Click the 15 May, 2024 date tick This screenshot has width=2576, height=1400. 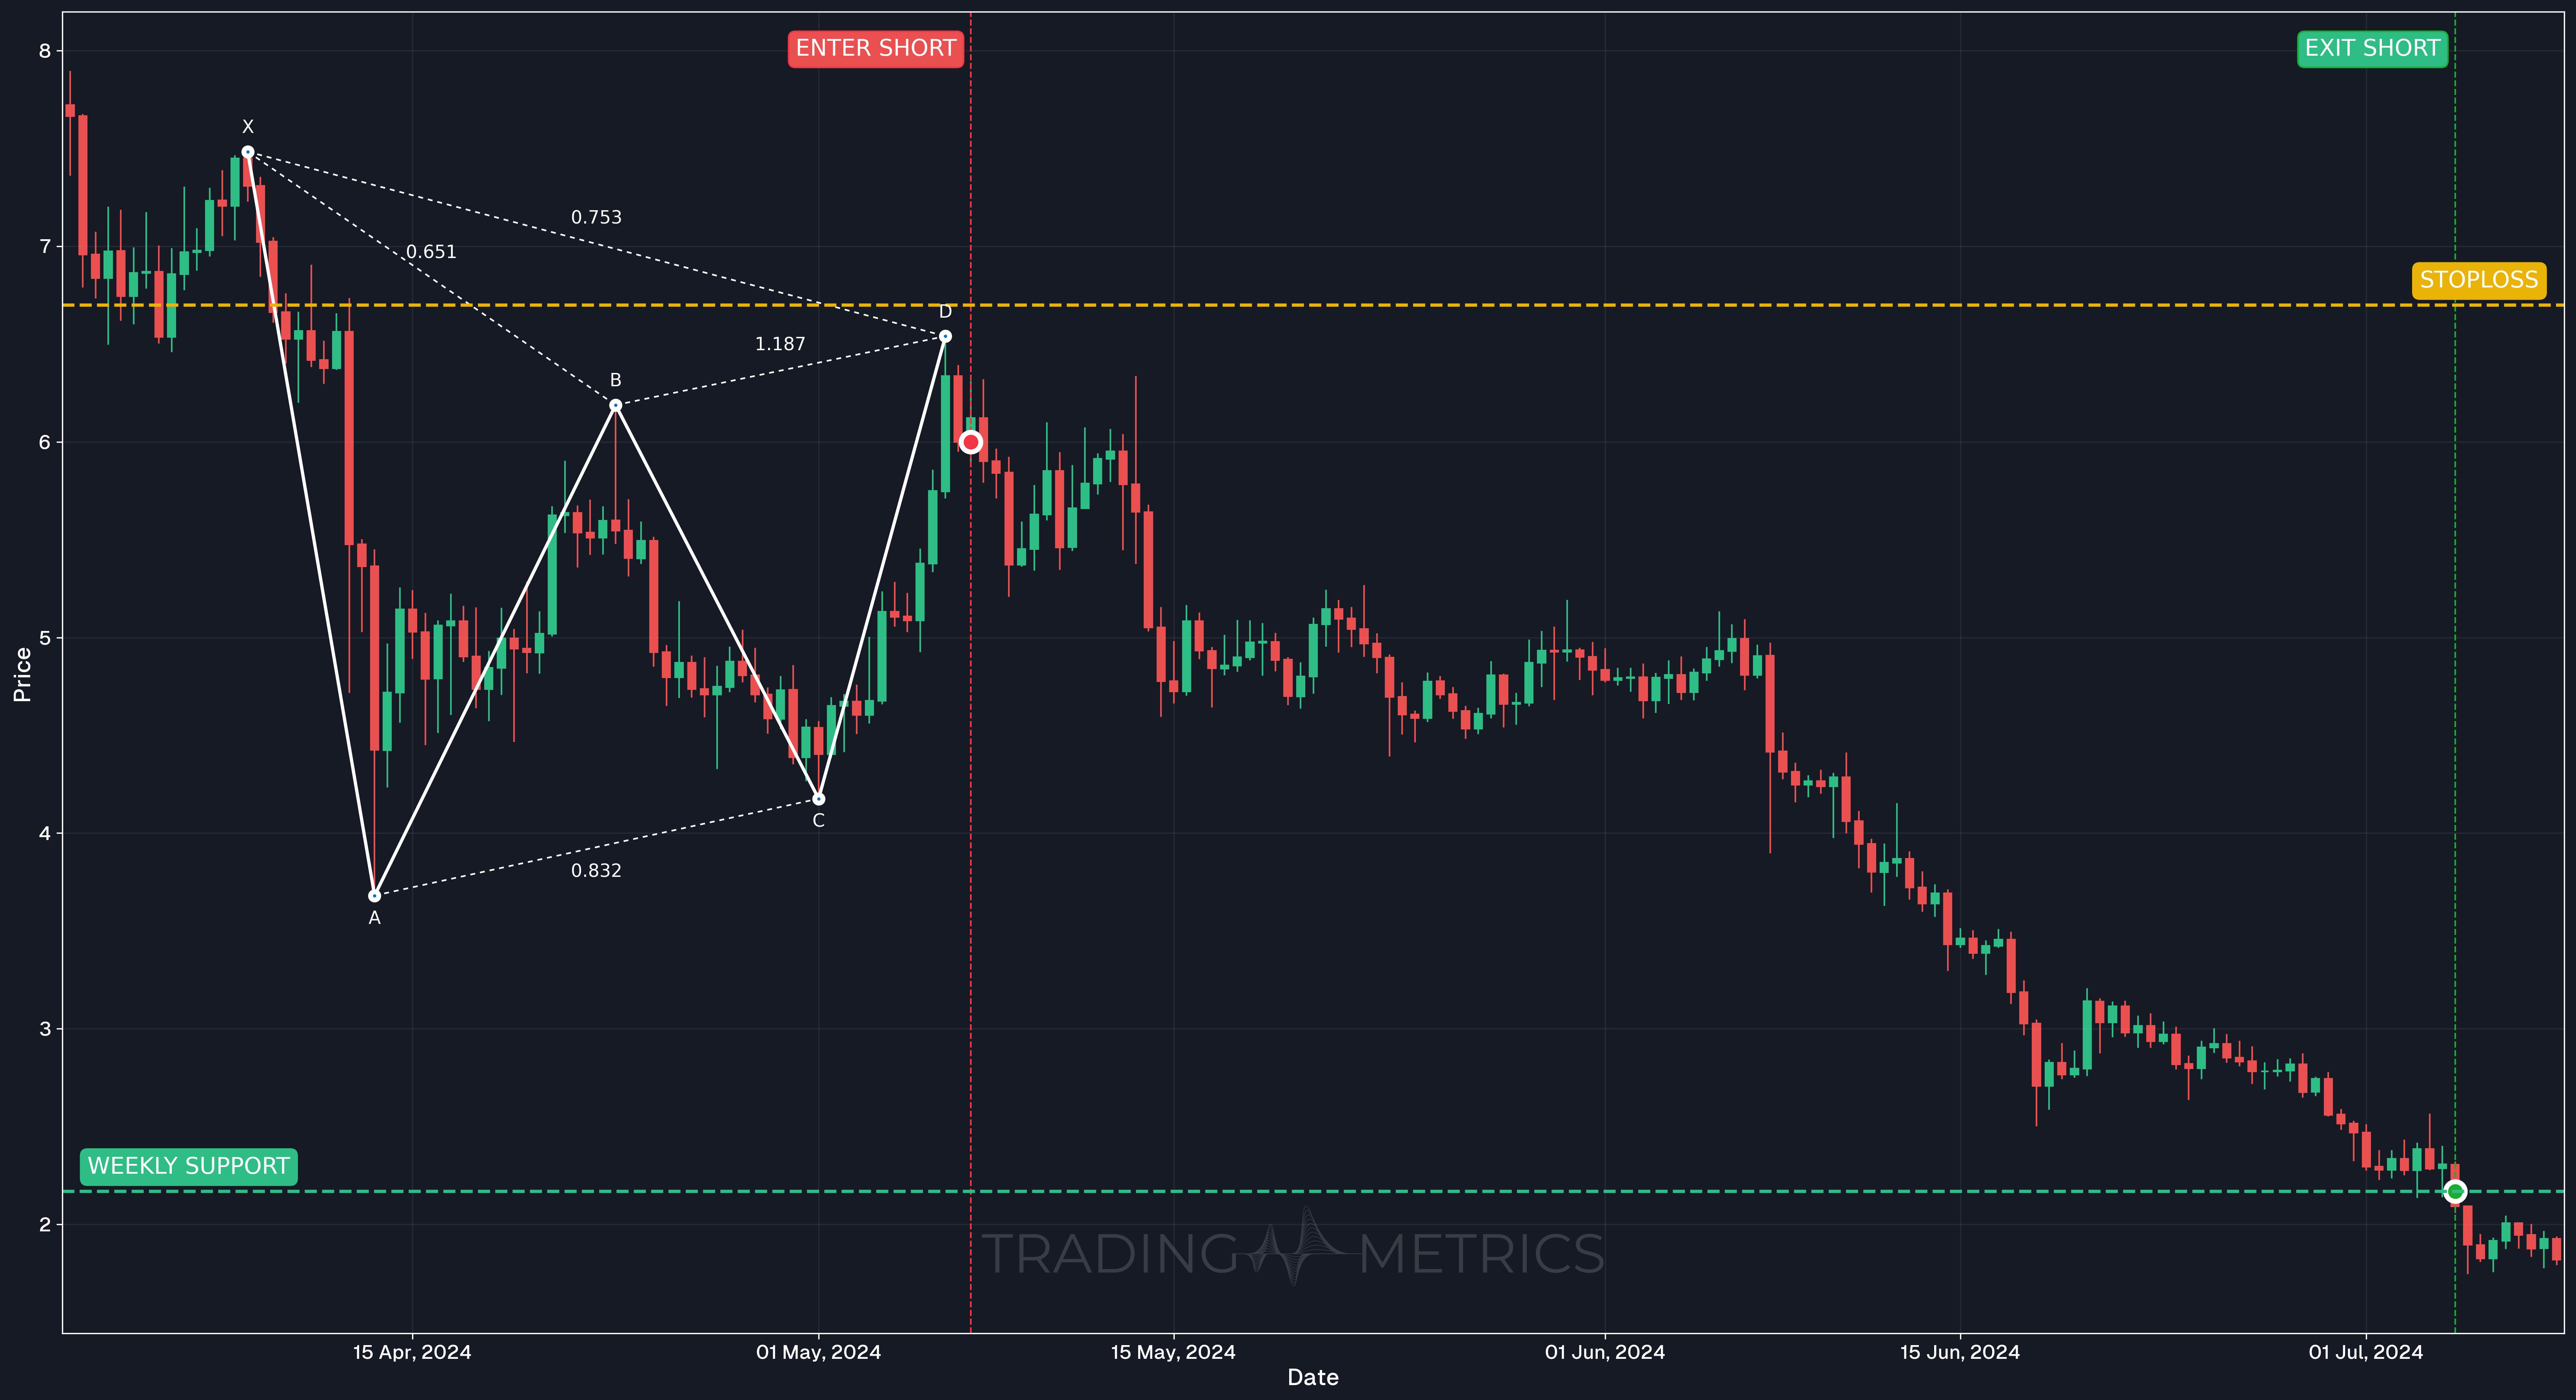[x=1173, y=1352]
